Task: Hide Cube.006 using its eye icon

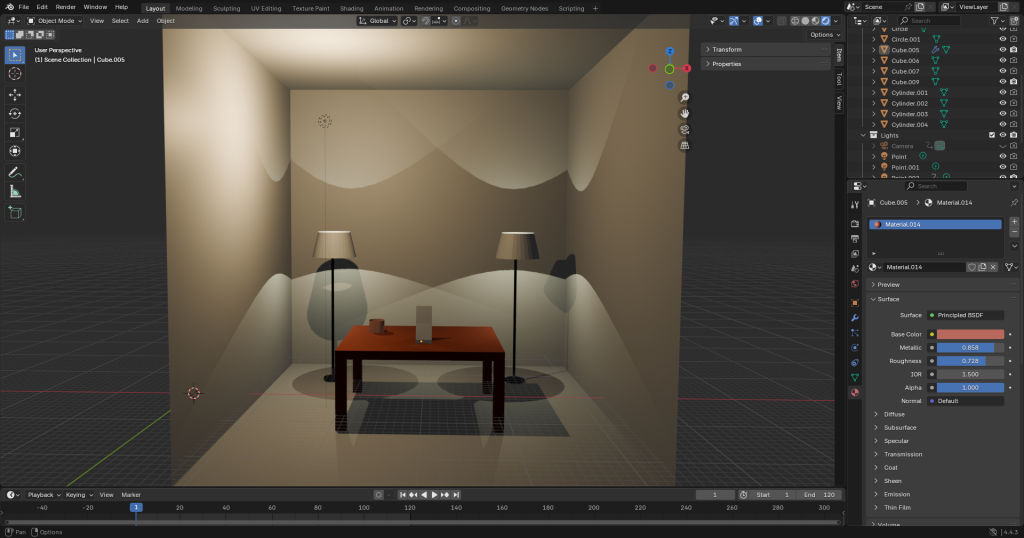Action: (x=1002, y=60)
